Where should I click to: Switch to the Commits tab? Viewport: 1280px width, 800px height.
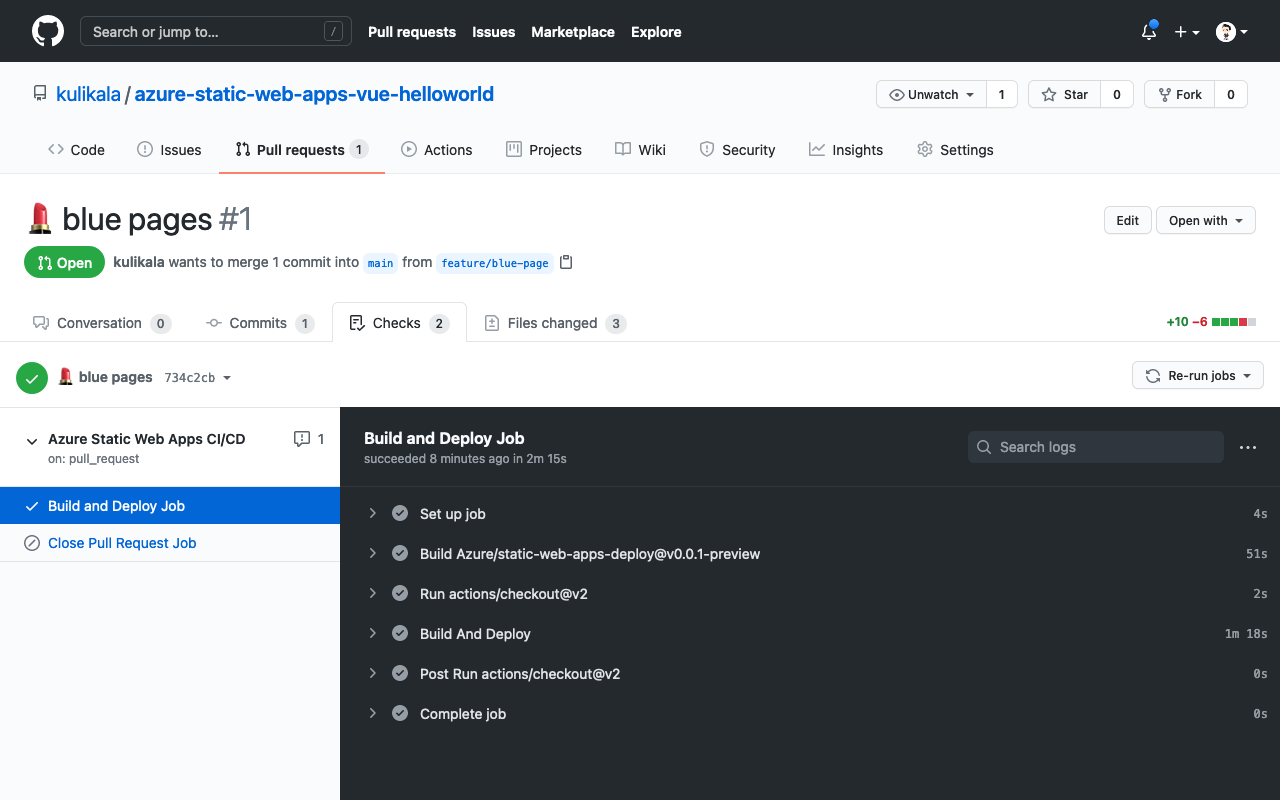click(x=260, y=323)
